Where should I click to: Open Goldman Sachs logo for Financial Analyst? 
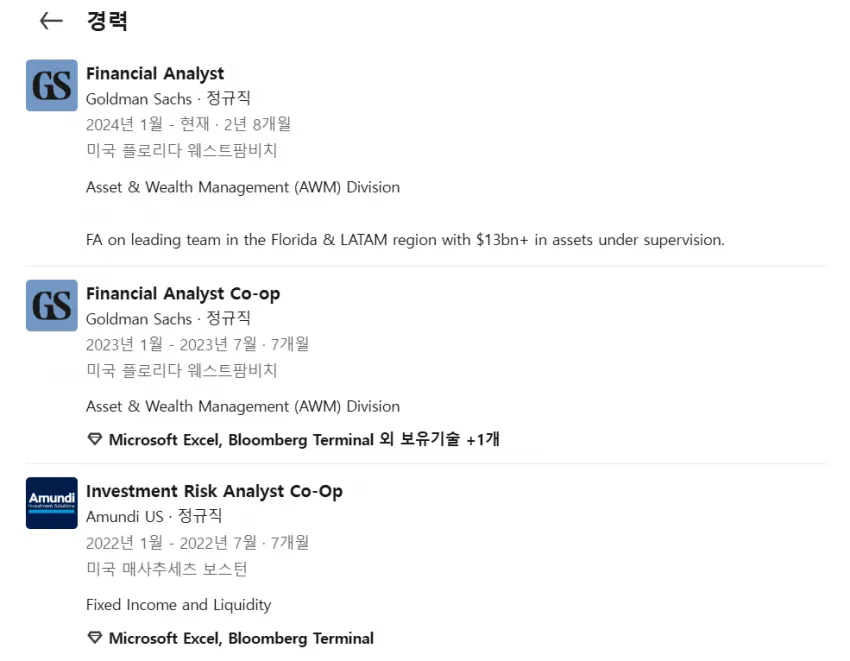(x=51, y=85)
